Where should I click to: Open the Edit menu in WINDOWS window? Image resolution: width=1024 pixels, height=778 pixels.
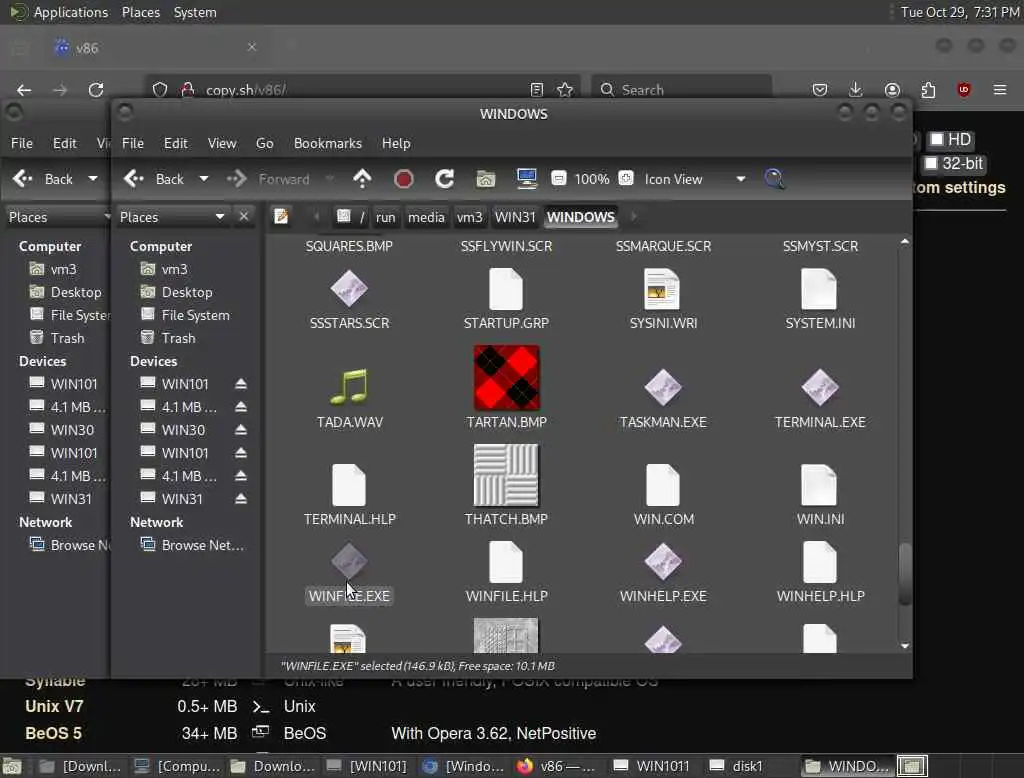[x=176, y=143]
